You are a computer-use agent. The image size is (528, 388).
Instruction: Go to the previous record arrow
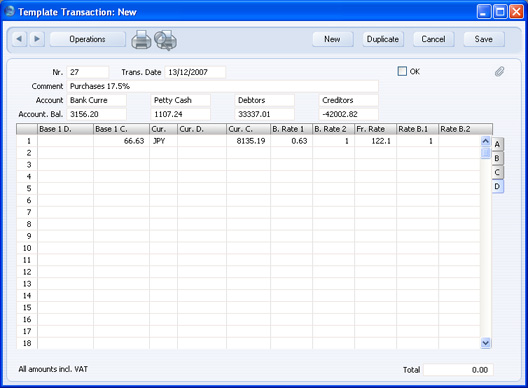point(19,39)
